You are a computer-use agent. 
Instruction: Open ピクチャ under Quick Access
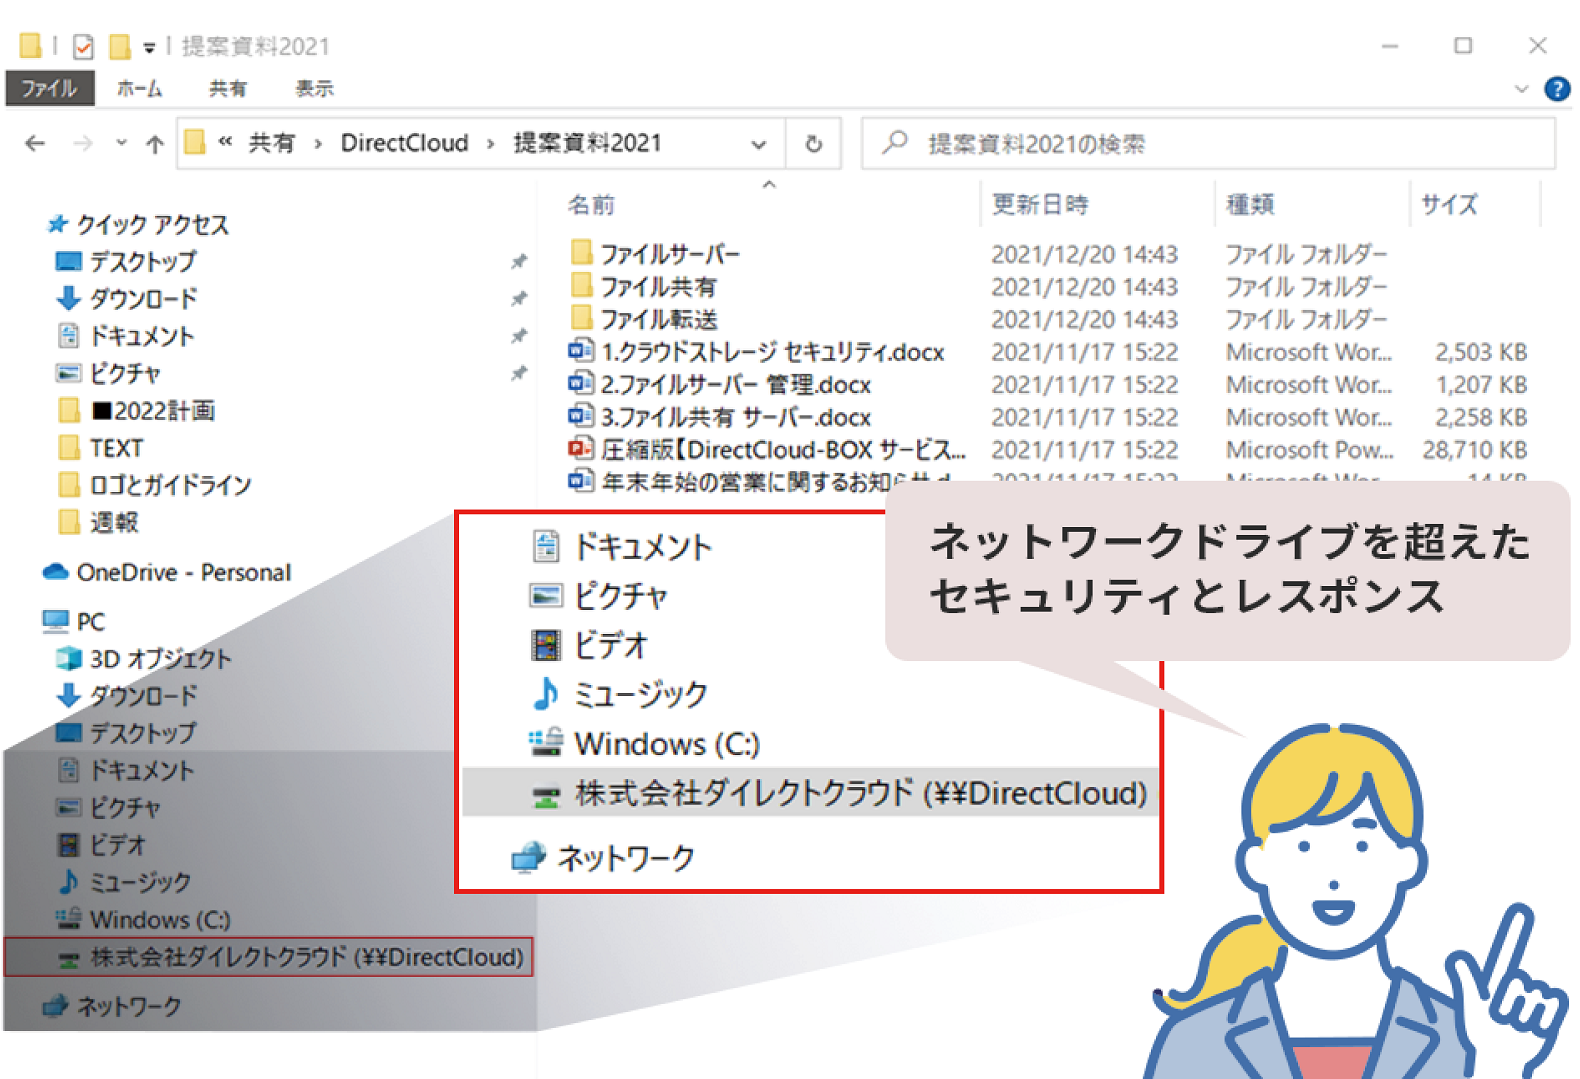(125, 373)
